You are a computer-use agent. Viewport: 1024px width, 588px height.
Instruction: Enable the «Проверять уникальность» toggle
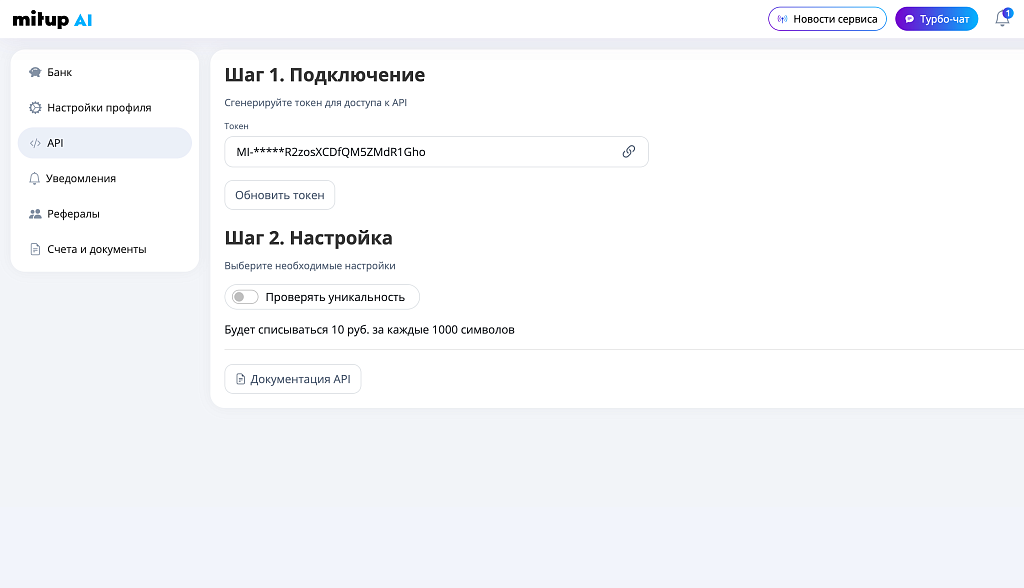242,296
